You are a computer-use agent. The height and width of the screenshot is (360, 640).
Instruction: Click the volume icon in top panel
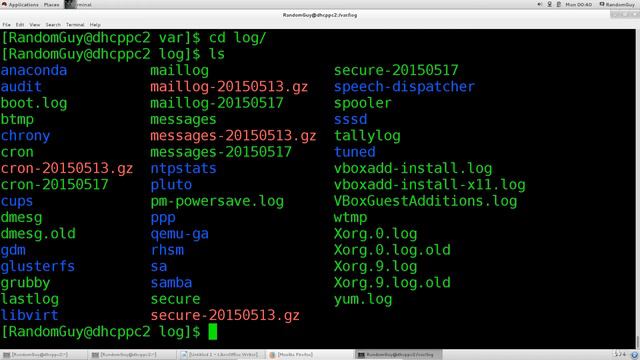[x=540, y=4]
